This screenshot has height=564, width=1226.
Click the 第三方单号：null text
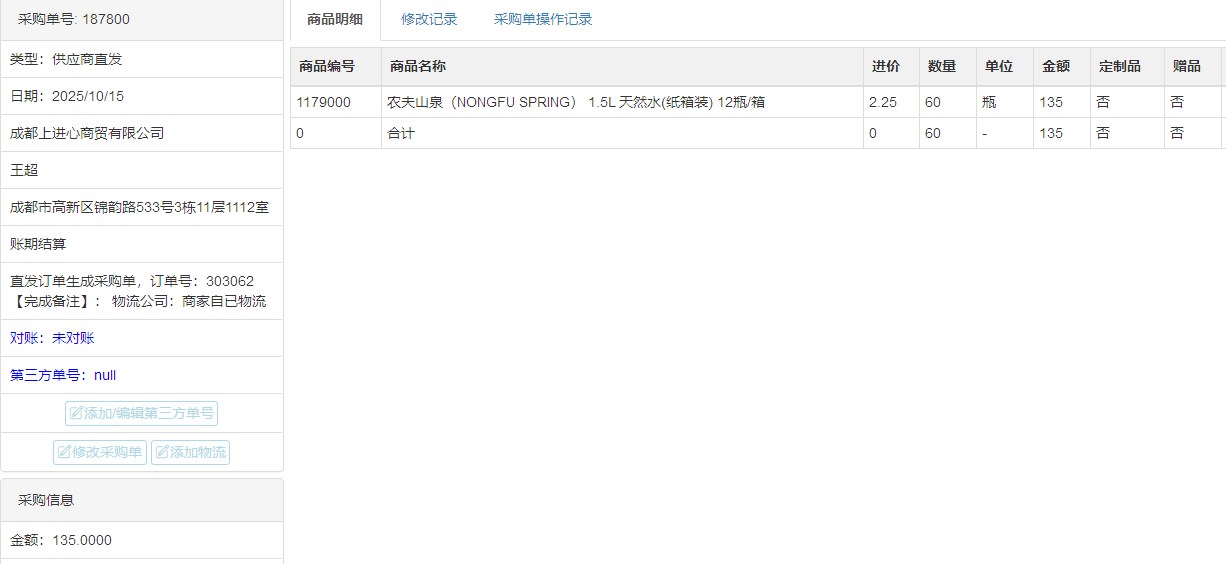tap(63, 375)
